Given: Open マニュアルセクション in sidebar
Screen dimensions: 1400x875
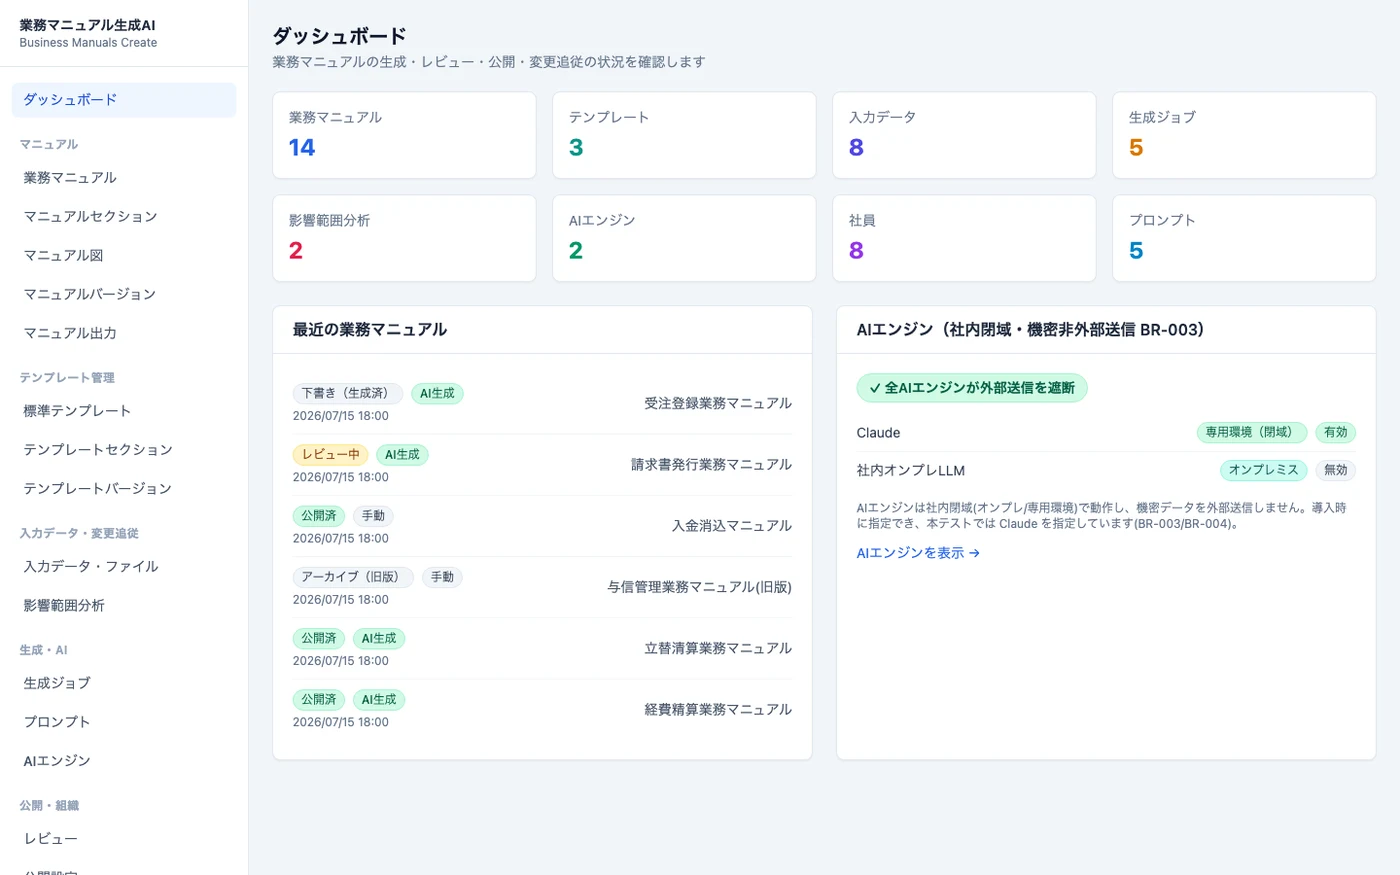Looking at the screenshot, I should 124,217.
